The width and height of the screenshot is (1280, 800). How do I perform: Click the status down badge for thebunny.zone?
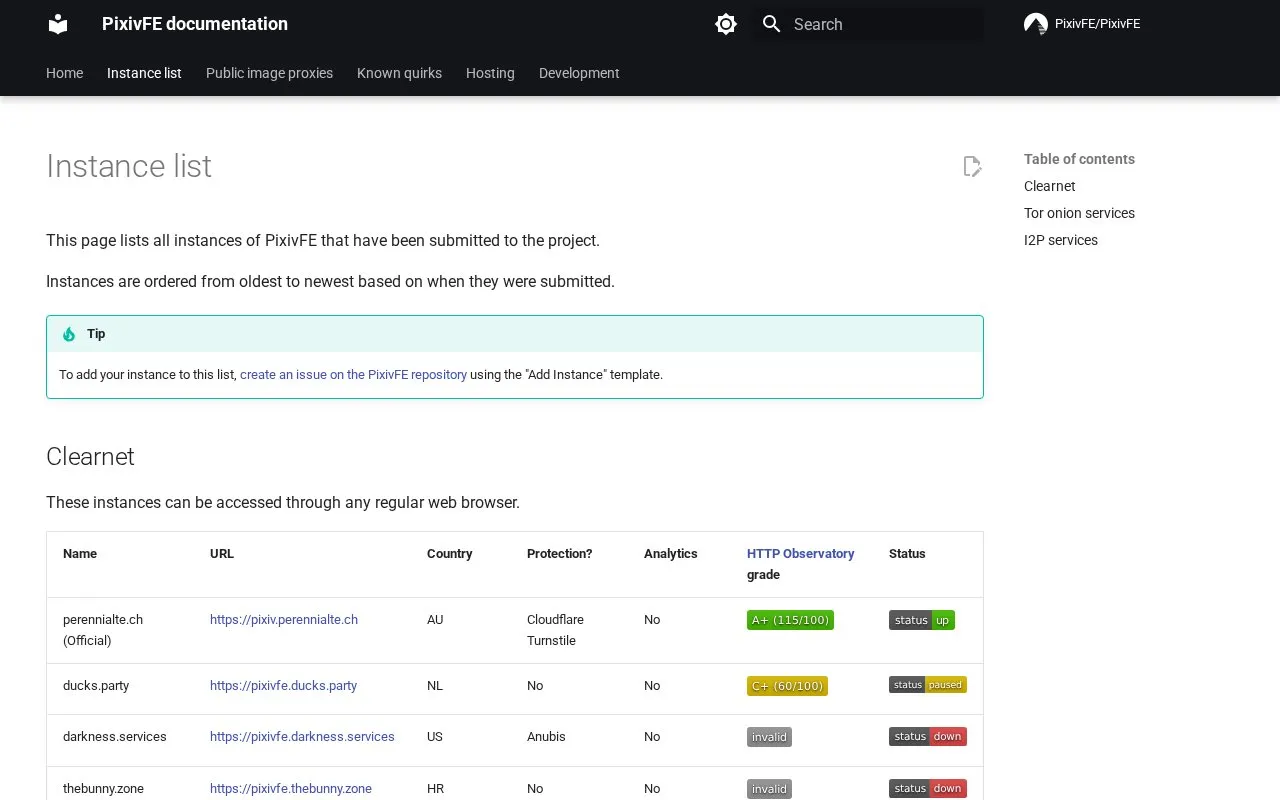click(928, 789)
